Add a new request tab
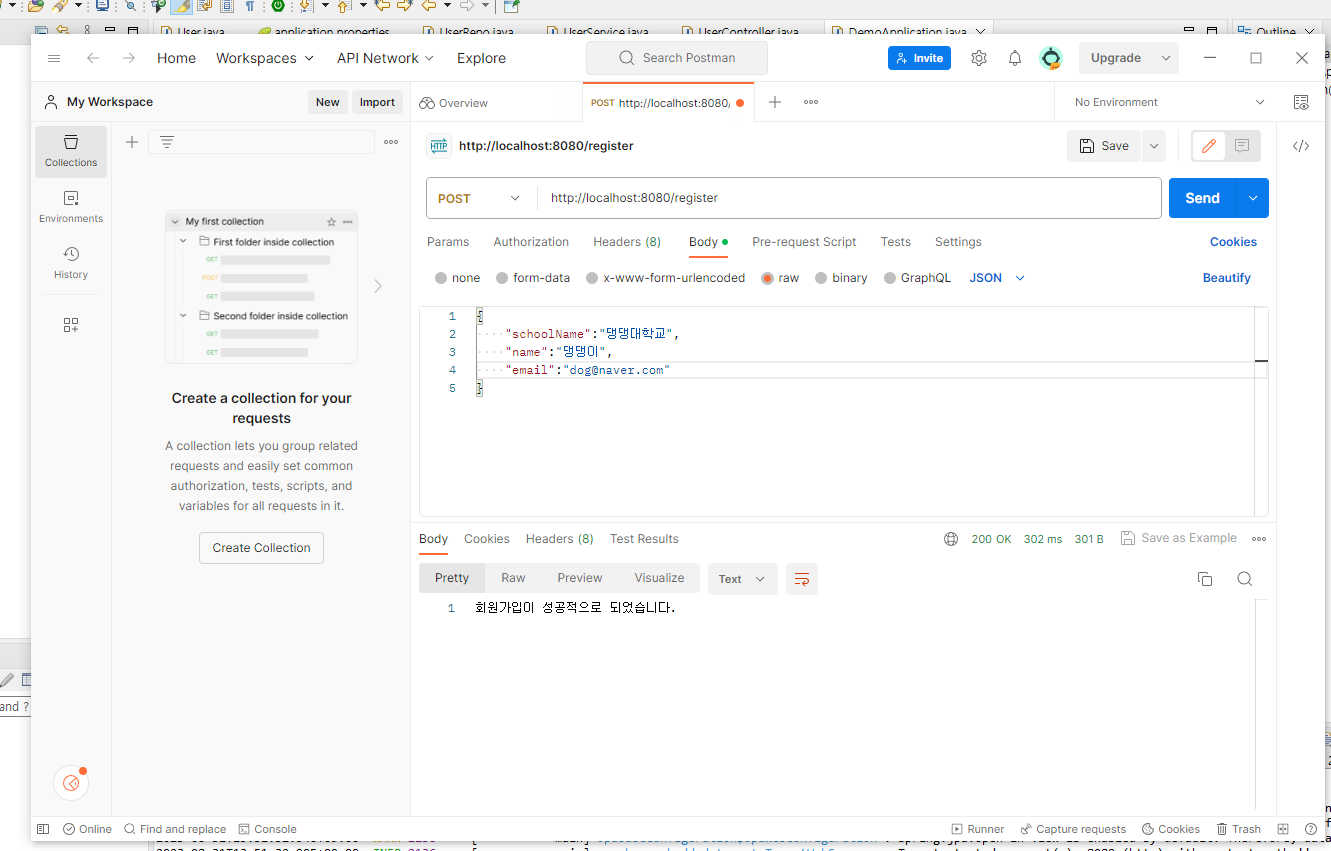Screen dimensions: 1331x851 pos(775,102)
